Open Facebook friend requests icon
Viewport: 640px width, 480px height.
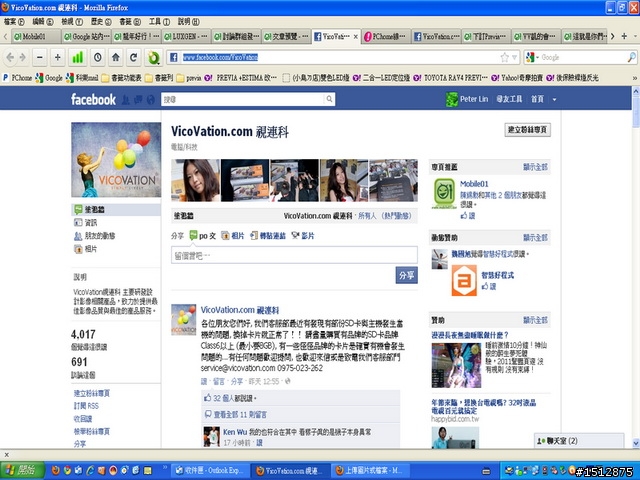click(126, 100)
